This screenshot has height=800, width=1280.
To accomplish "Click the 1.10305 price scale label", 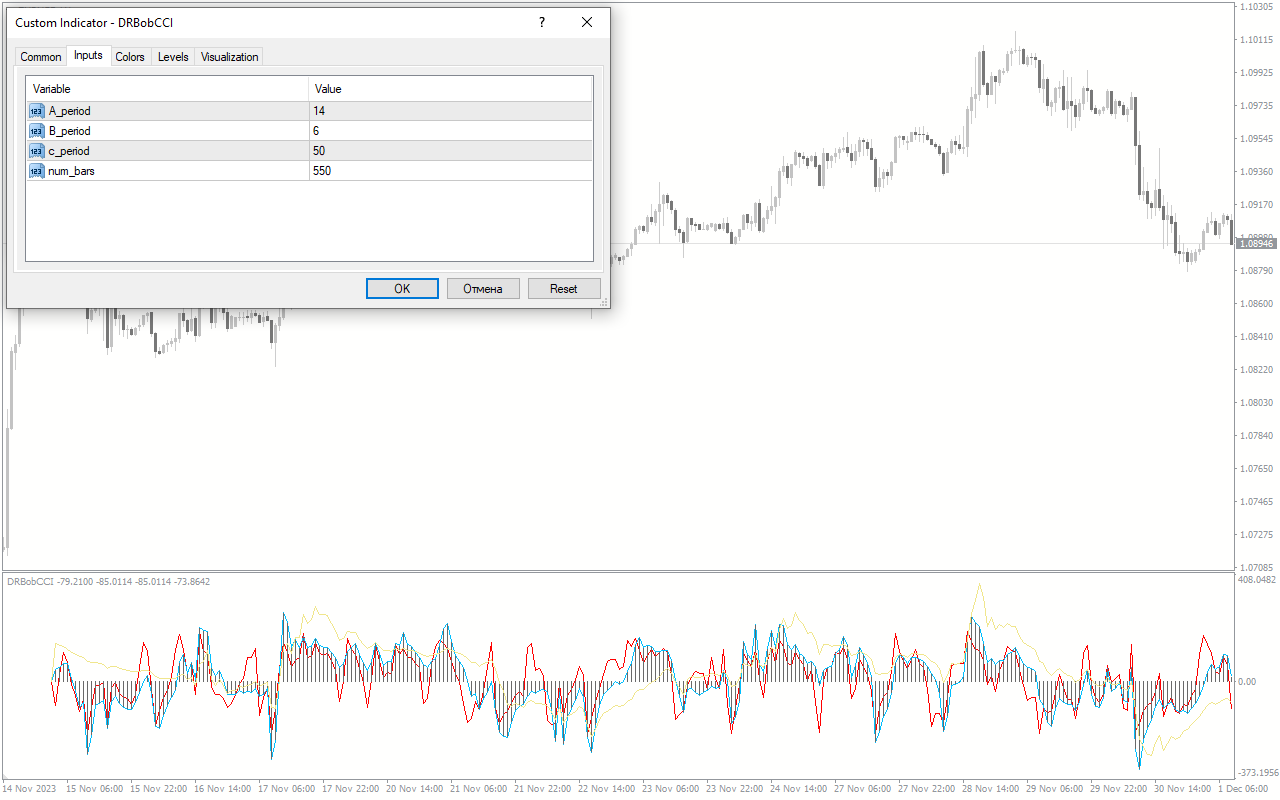I will (1256, 7).
